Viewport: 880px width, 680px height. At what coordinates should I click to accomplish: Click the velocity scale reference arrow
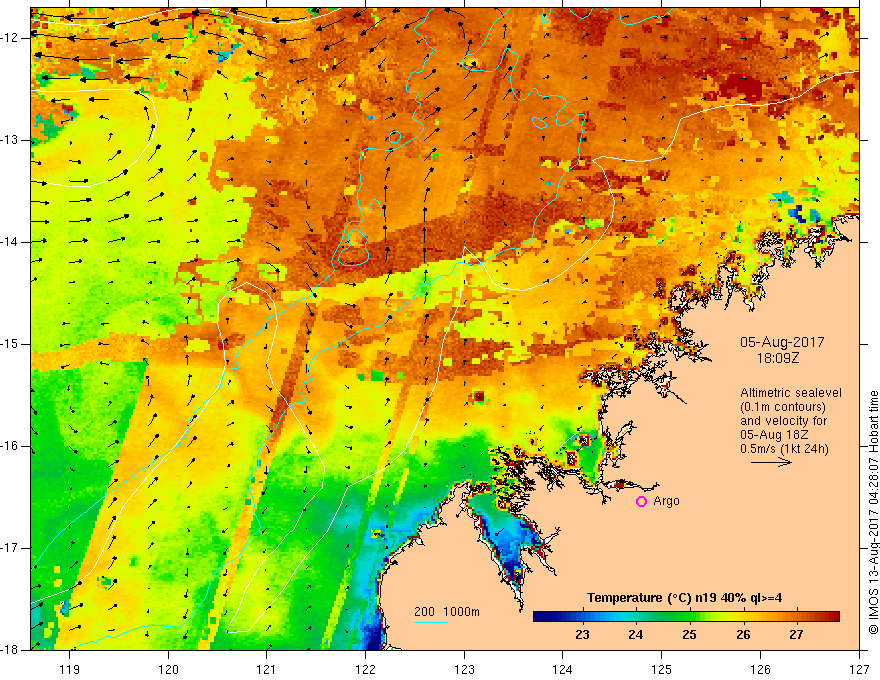coord(771,462)
